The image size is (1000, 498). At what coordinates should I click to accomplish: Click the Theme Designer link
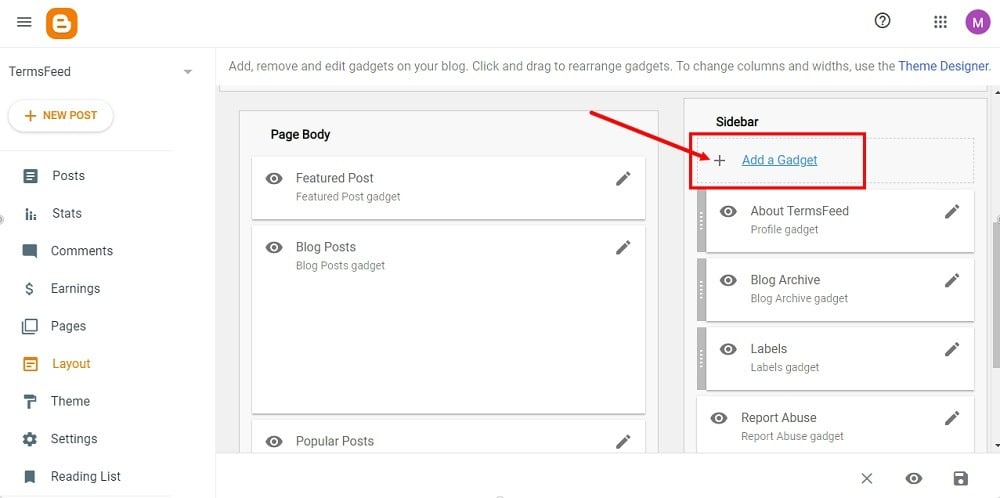(x=944, y=66)
